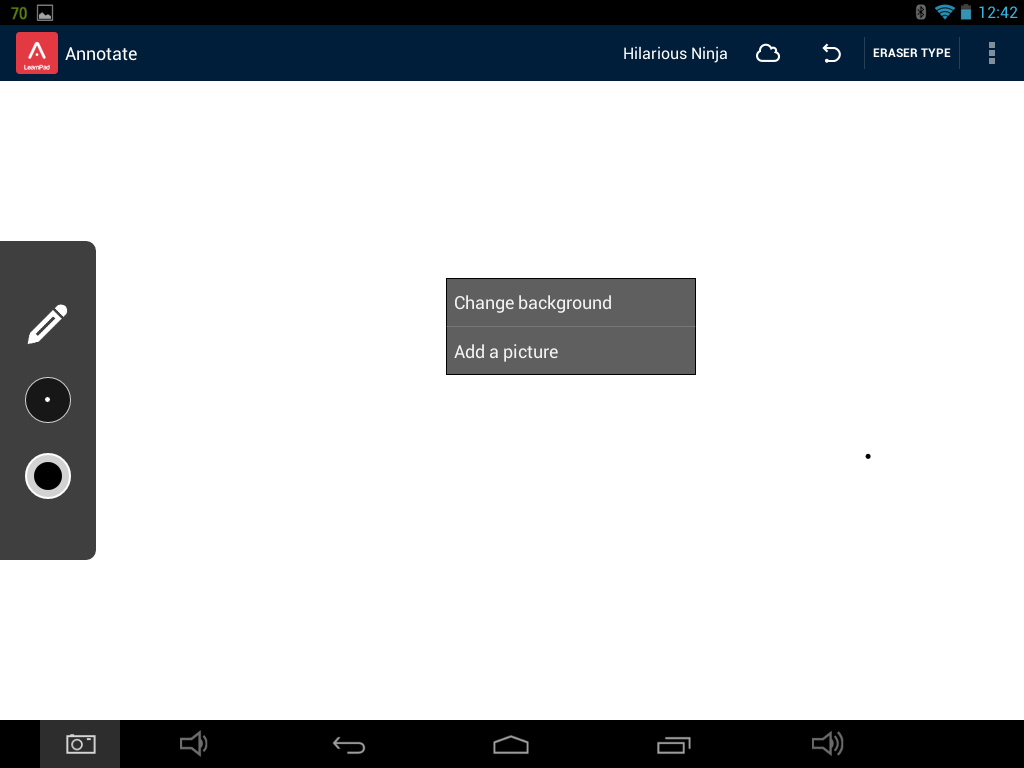Tap the picture notification icon in status bar
This screenshot has height=768, width=1024.
(45, 12)
